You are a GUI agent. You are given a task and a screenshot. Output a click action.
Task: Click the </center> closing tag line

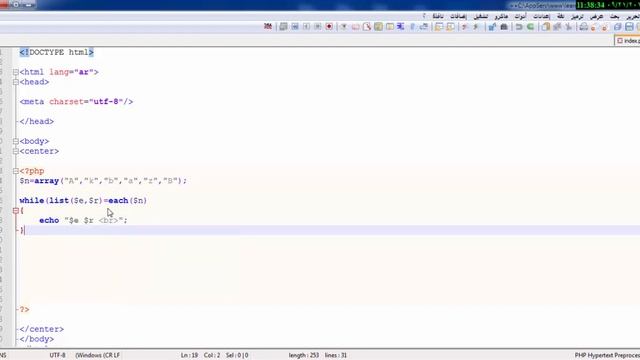(x=42, y=329)
